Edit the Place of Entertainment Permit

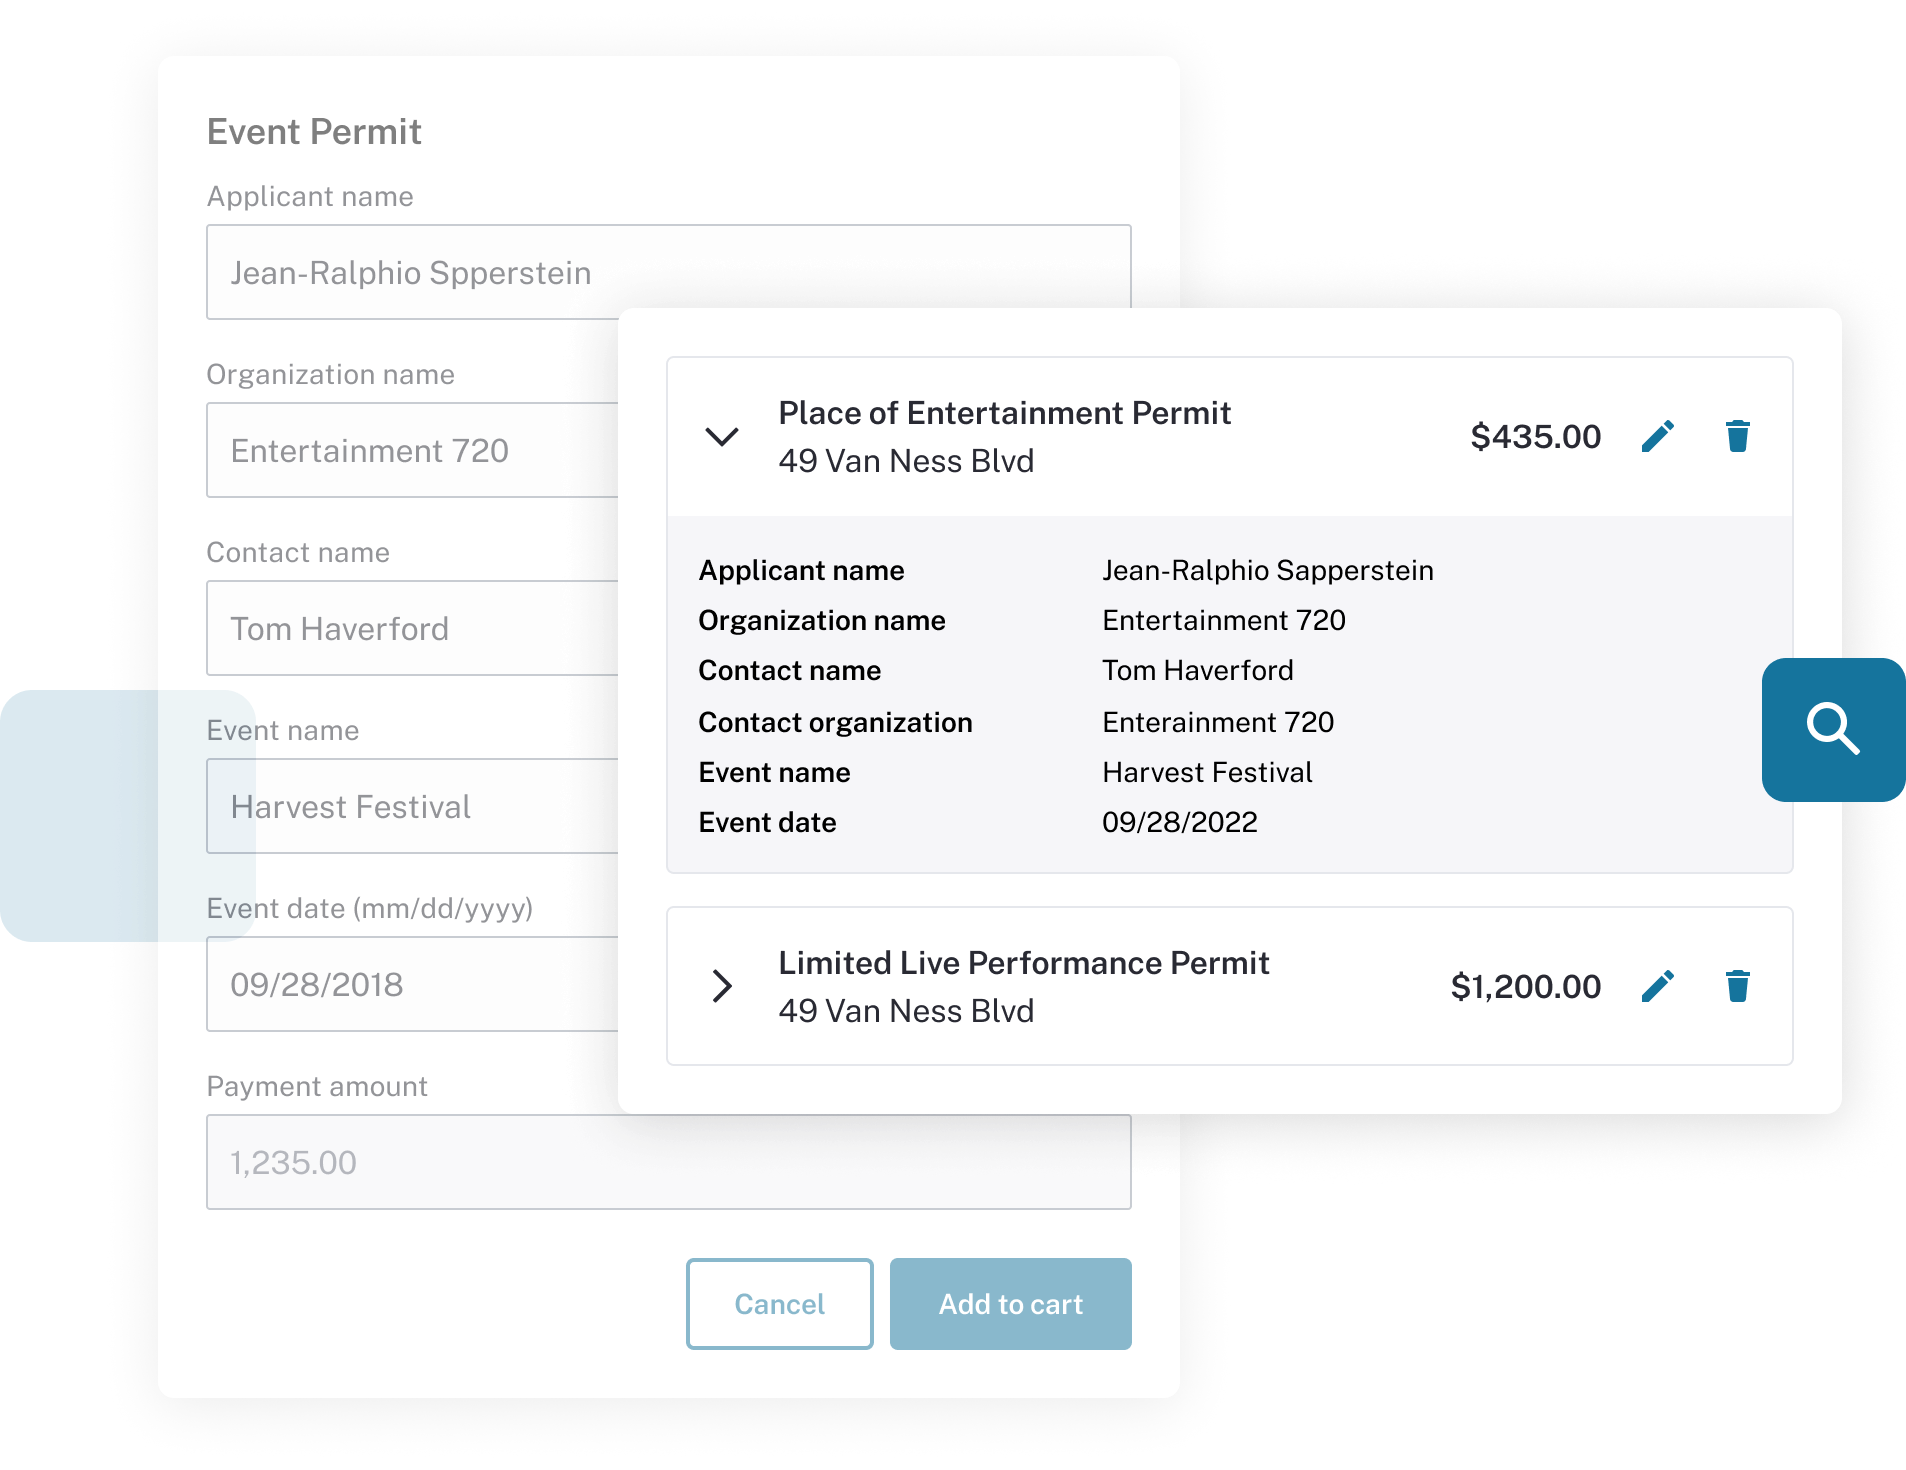tap(1658, 436)
